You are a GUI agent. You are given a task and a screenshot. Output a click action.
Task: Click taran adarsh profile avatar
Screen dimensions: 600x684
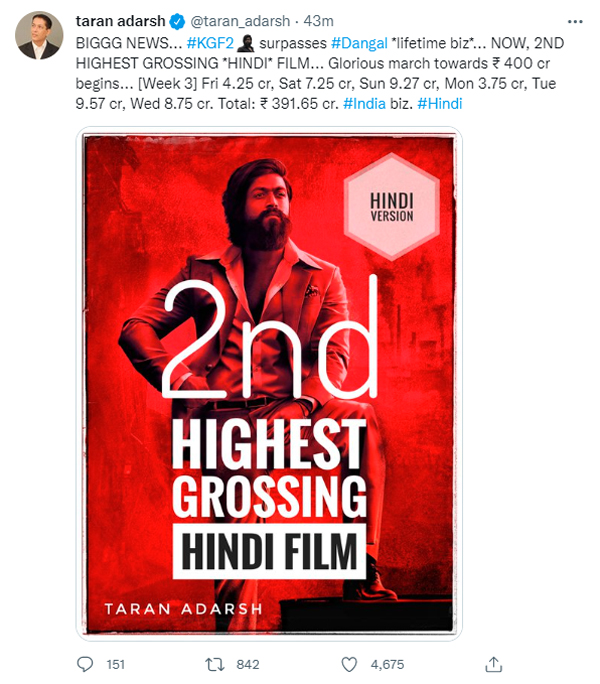click(39, 35)
